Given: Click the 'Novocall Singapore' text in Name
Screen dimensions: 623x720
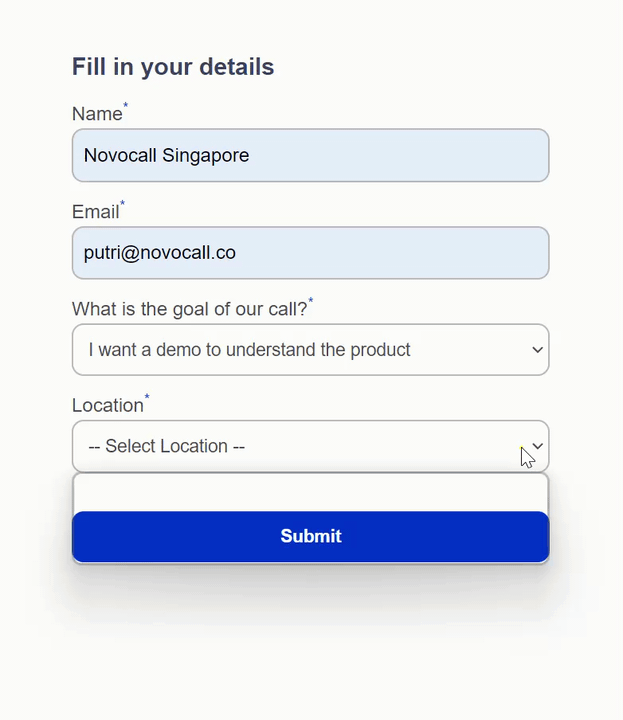Looking at the screenshot, I should pyautogui.click(x=166, y=156).
